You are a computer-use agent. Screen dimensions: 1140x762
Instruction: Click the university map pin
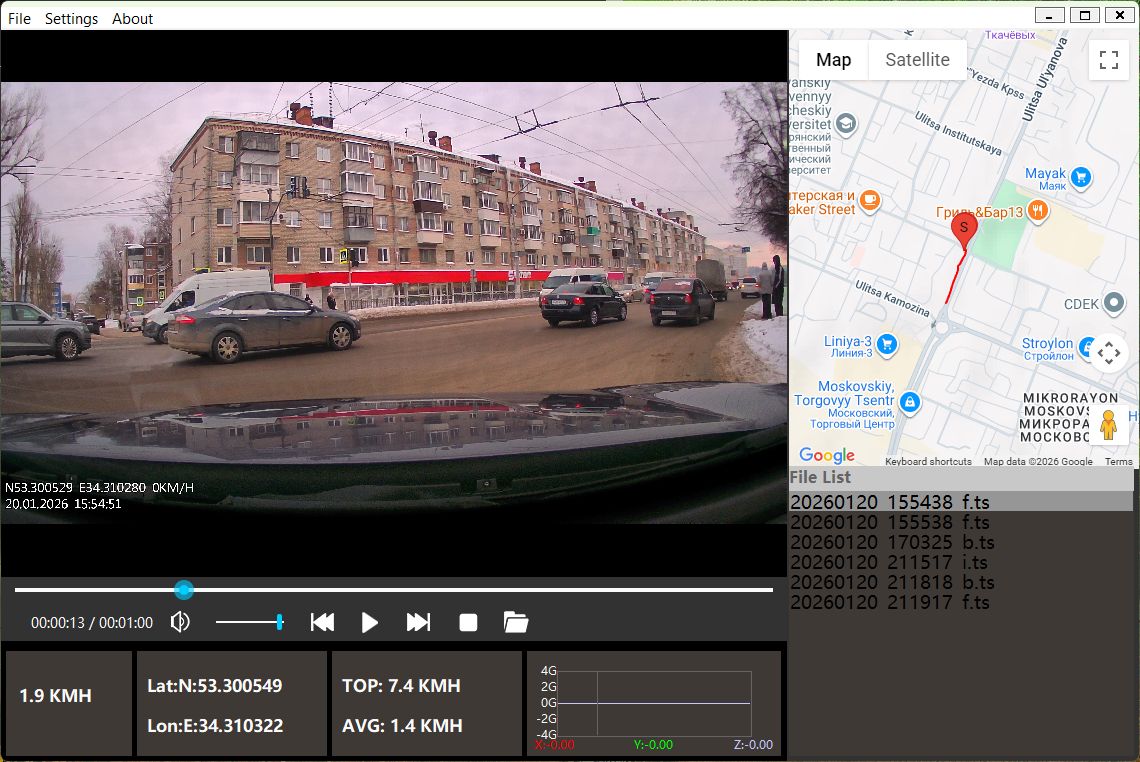pyautogui.click(x=846, y=124)
